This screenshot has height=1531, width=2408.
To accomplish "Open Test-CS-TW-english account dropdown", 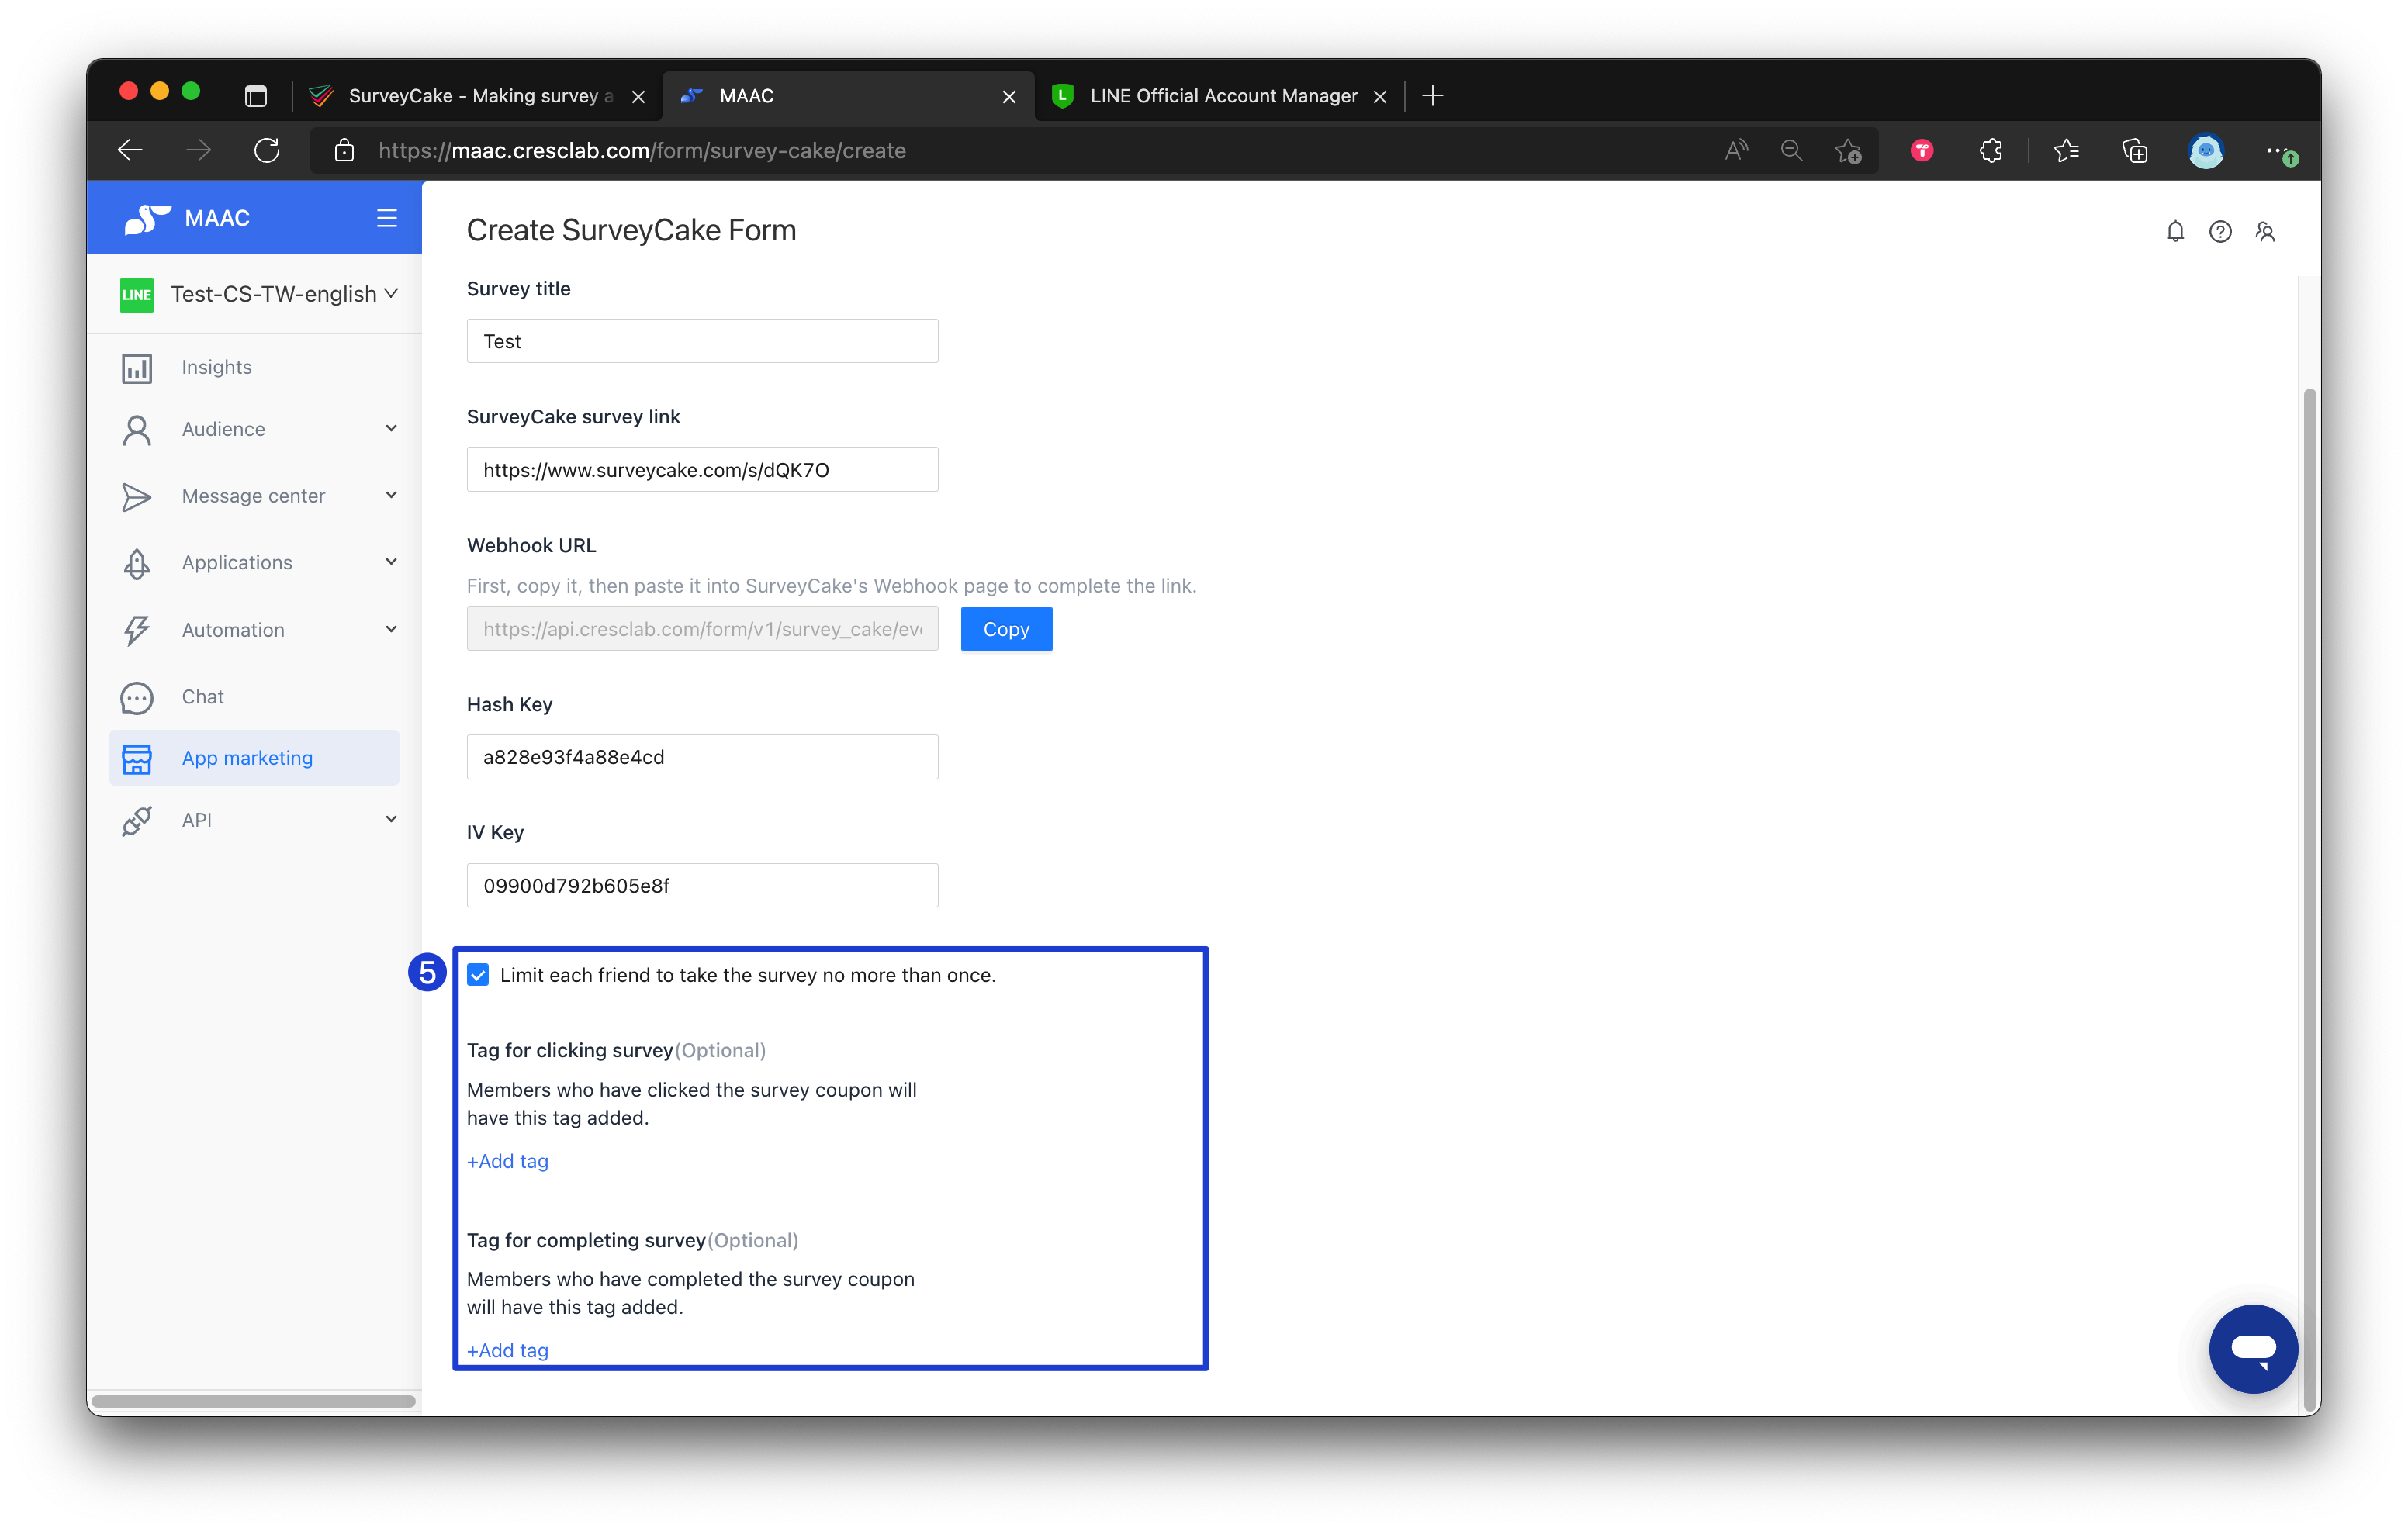I will [x=259, y=294].
